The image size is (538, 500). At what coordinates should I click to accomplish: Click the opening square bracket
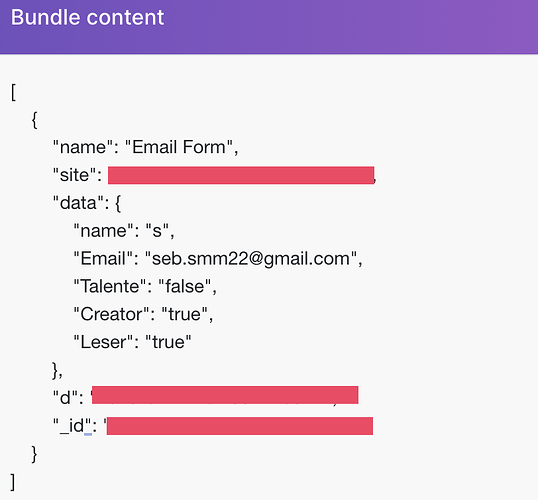13,92
